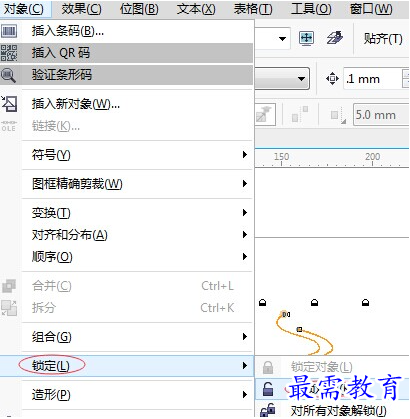Click the nudge offset move icon
Viewport: 410px width, 419px height.
pos(332,79)
